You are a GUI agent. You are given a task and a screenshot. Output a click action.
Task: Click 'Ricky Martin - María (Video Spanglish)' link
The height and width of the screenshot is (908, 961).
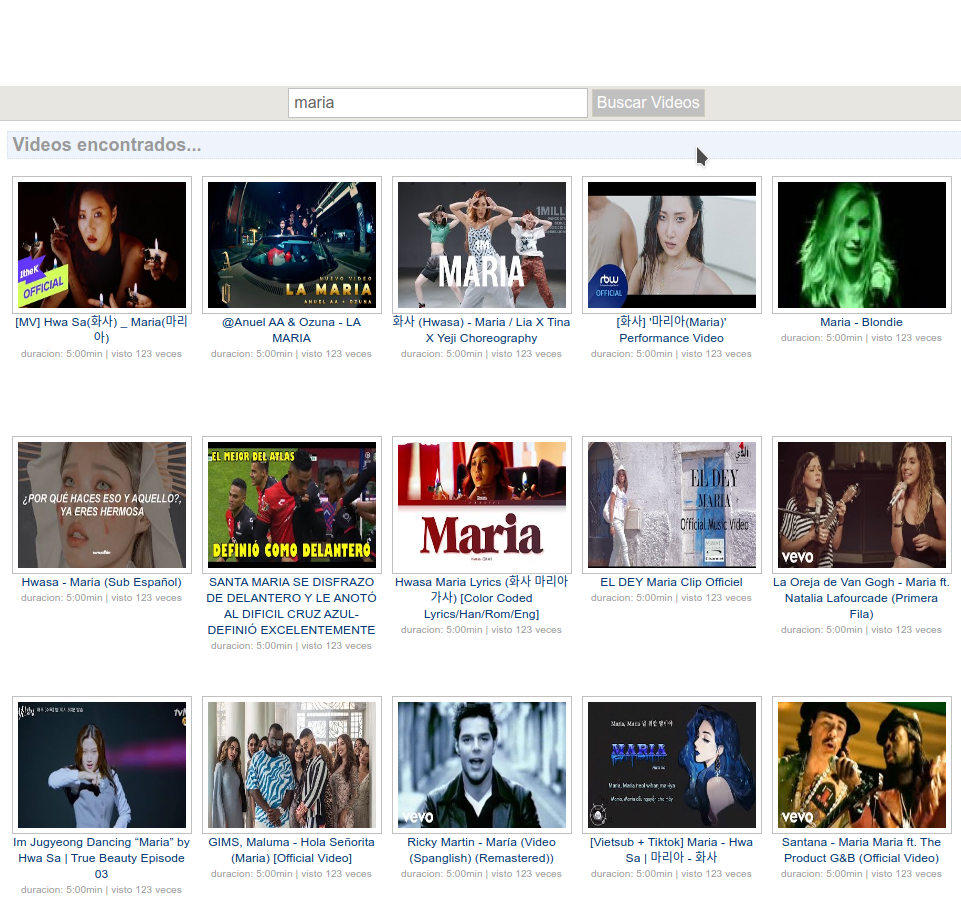pyautogui.click(x=482, y=850)
